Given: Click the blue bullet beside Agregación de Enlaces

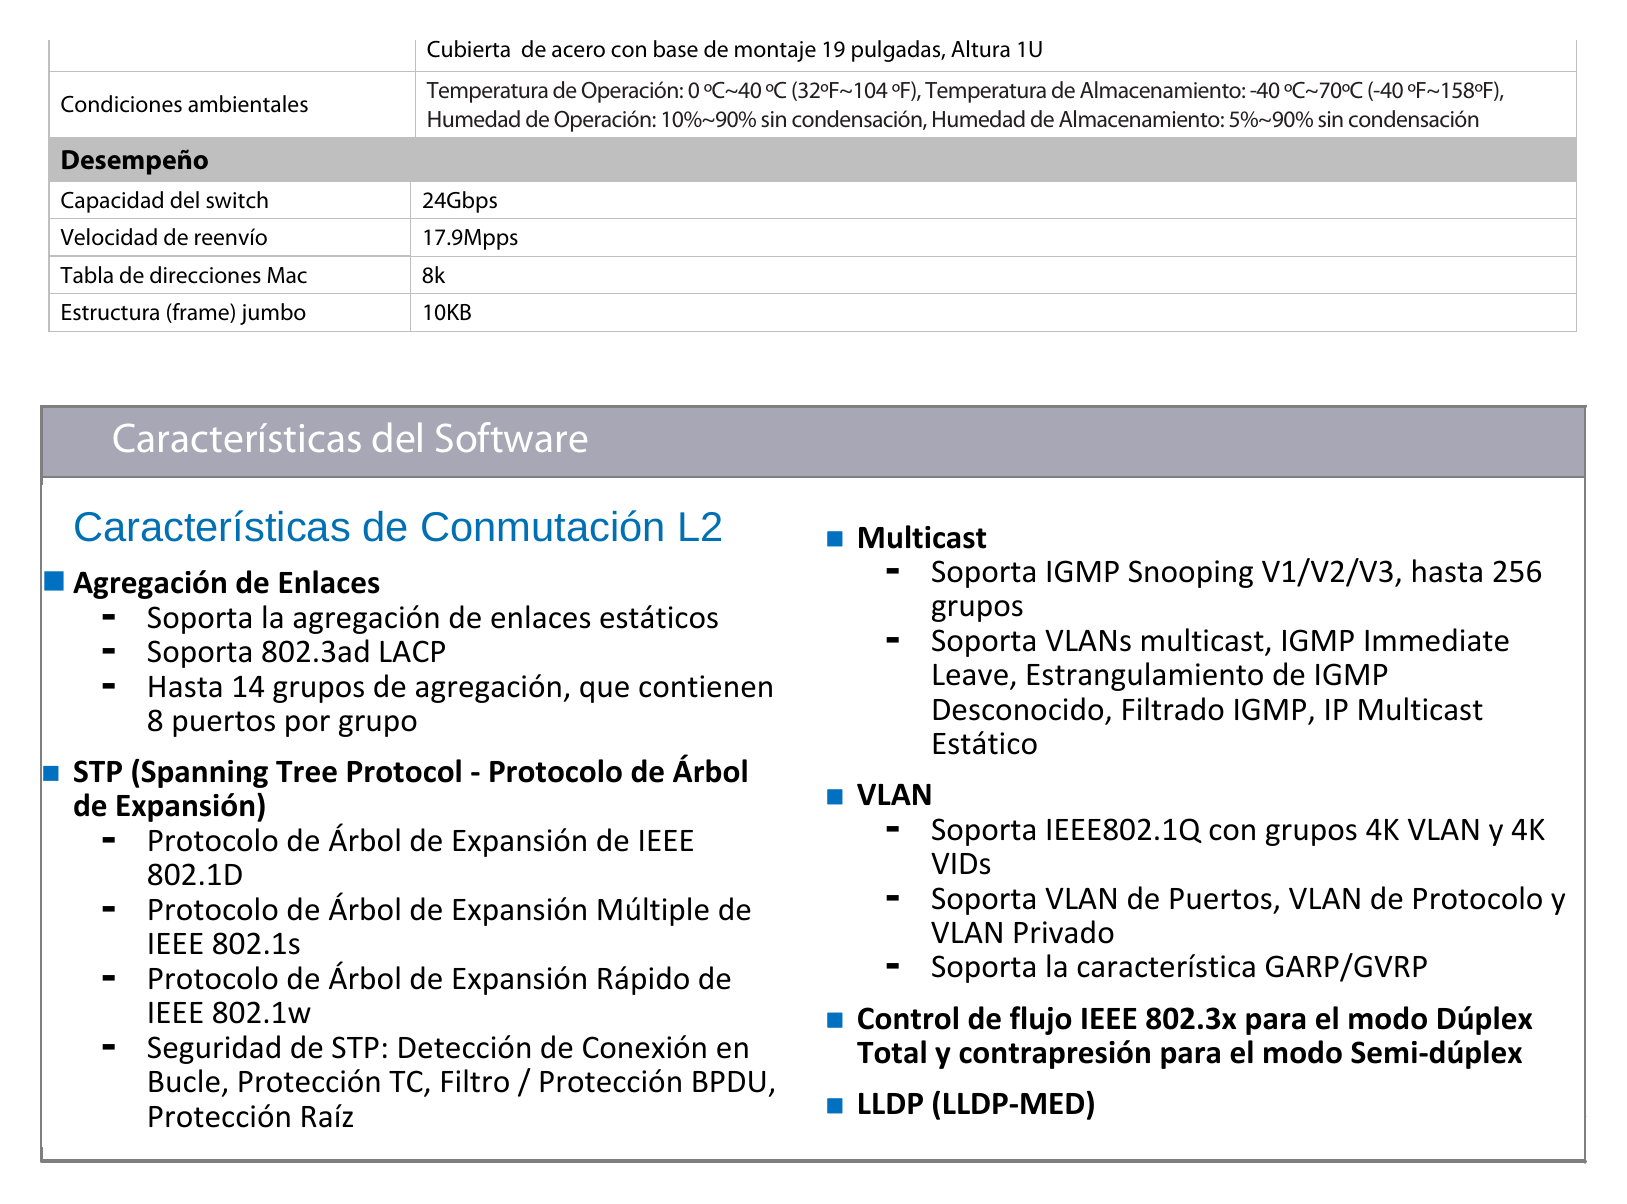Looking at the screenshot, I should coord(54,581).
